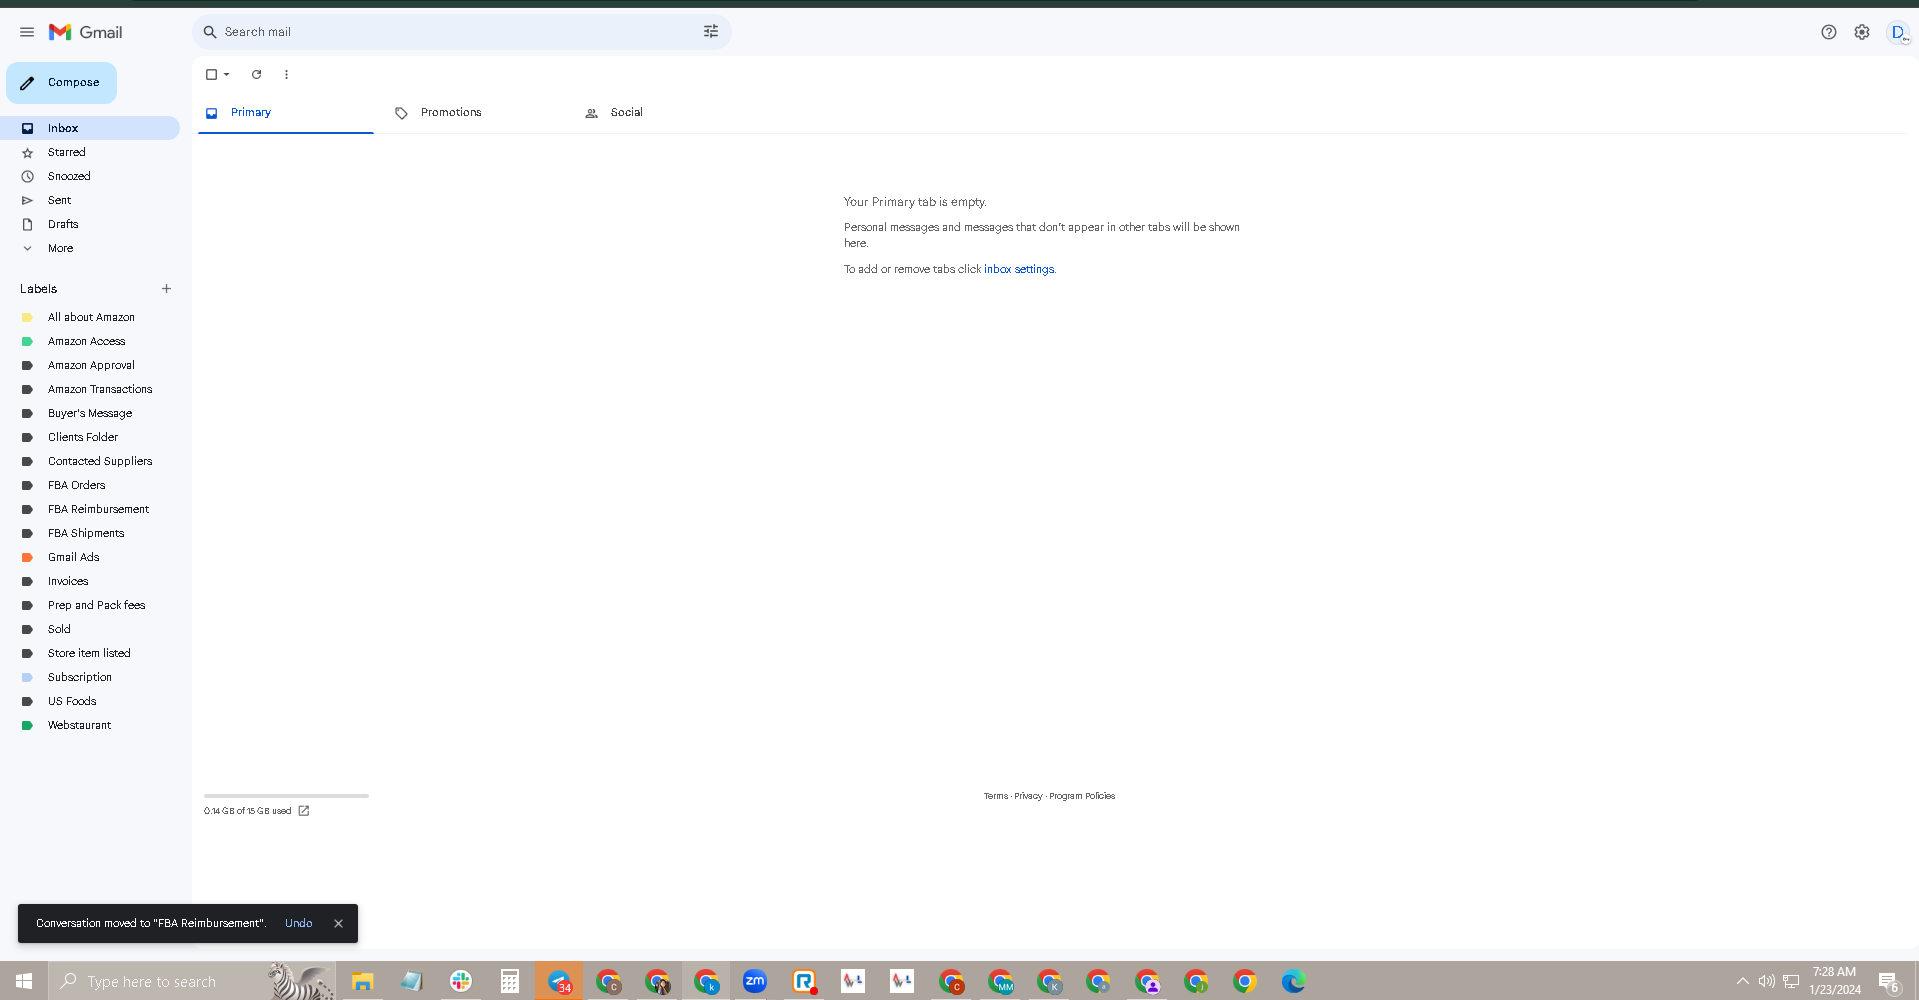This screenshot has width=1919, height=1000.
Task: Open the Contacted Suppliers label
Action: [90, 461]
